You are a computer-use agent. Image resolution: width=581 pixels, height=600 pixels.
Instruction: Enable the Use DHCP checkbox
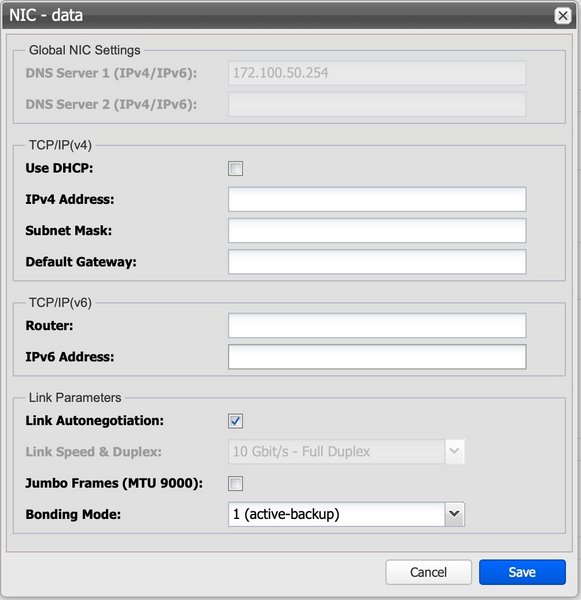235,168
